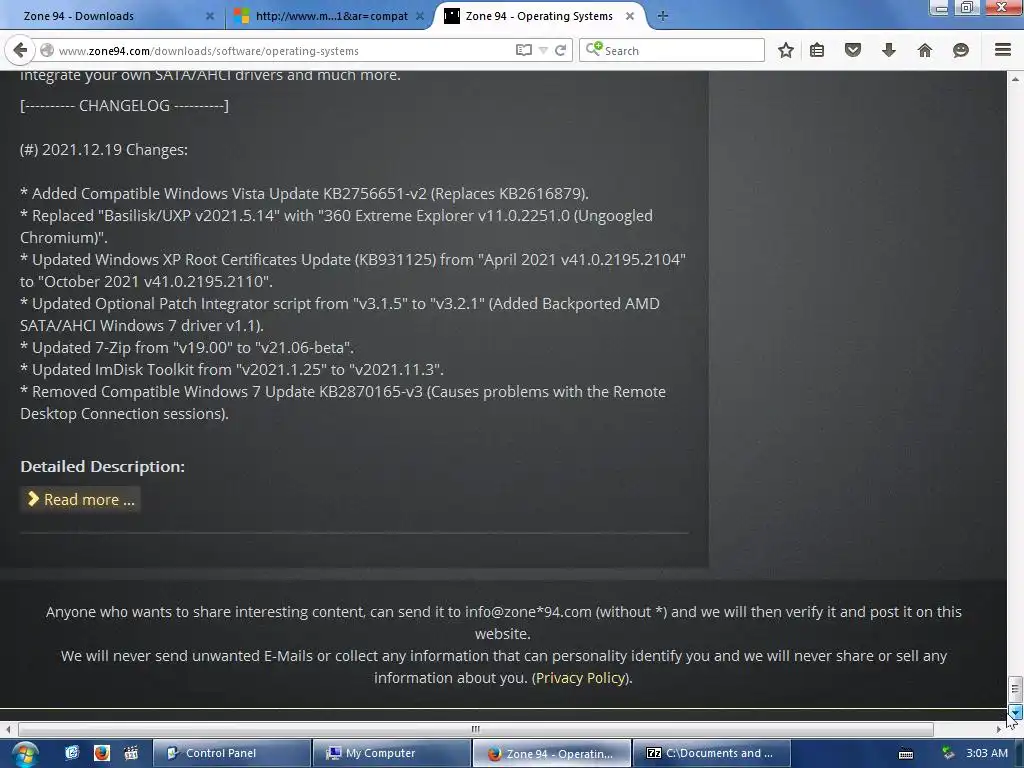Open the Windows Start orb
1024x768 pixels.
[24, 754]
